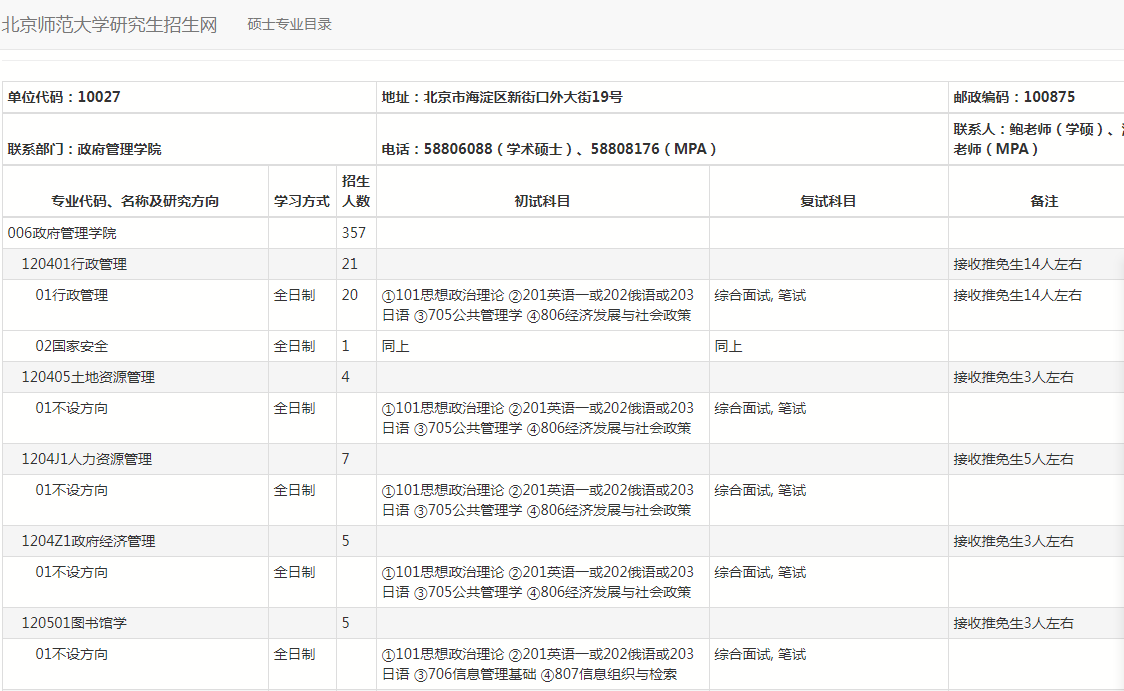
Task: Click the 1204Z1政府经济管理 major entry
Action: pos(89,541)
